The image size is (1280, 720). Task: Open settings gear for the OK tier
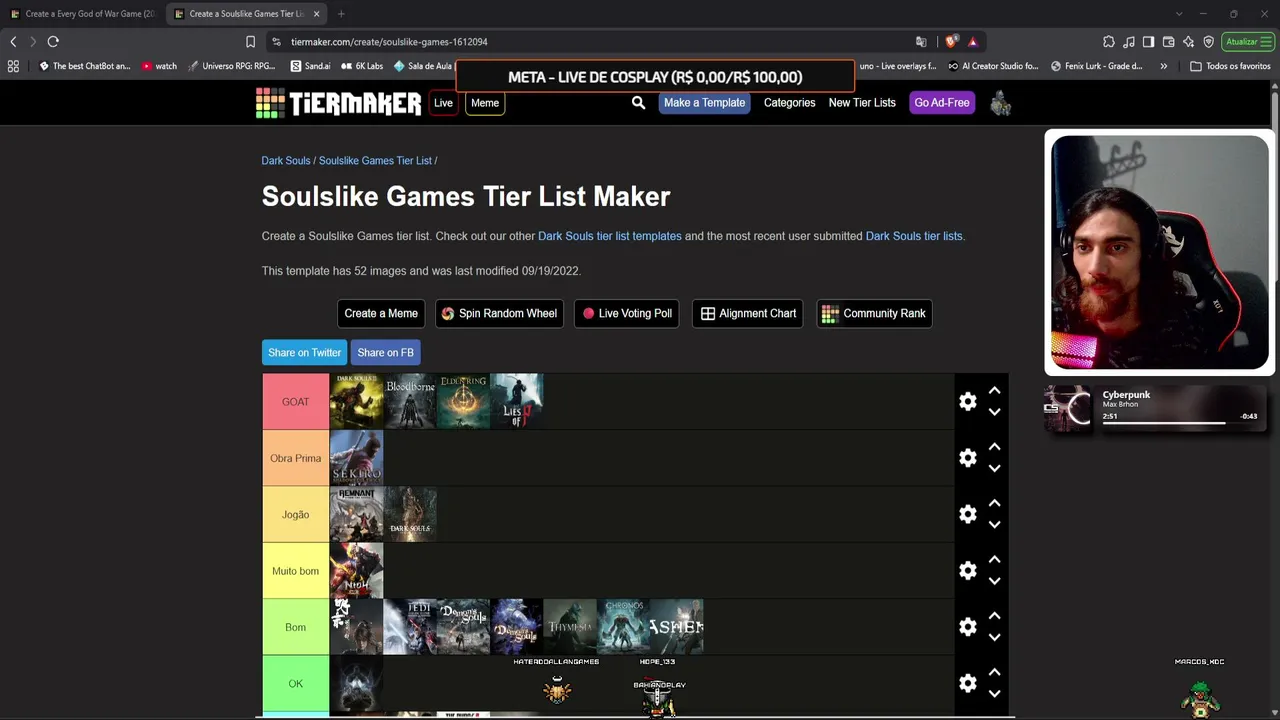pos(967,683)
